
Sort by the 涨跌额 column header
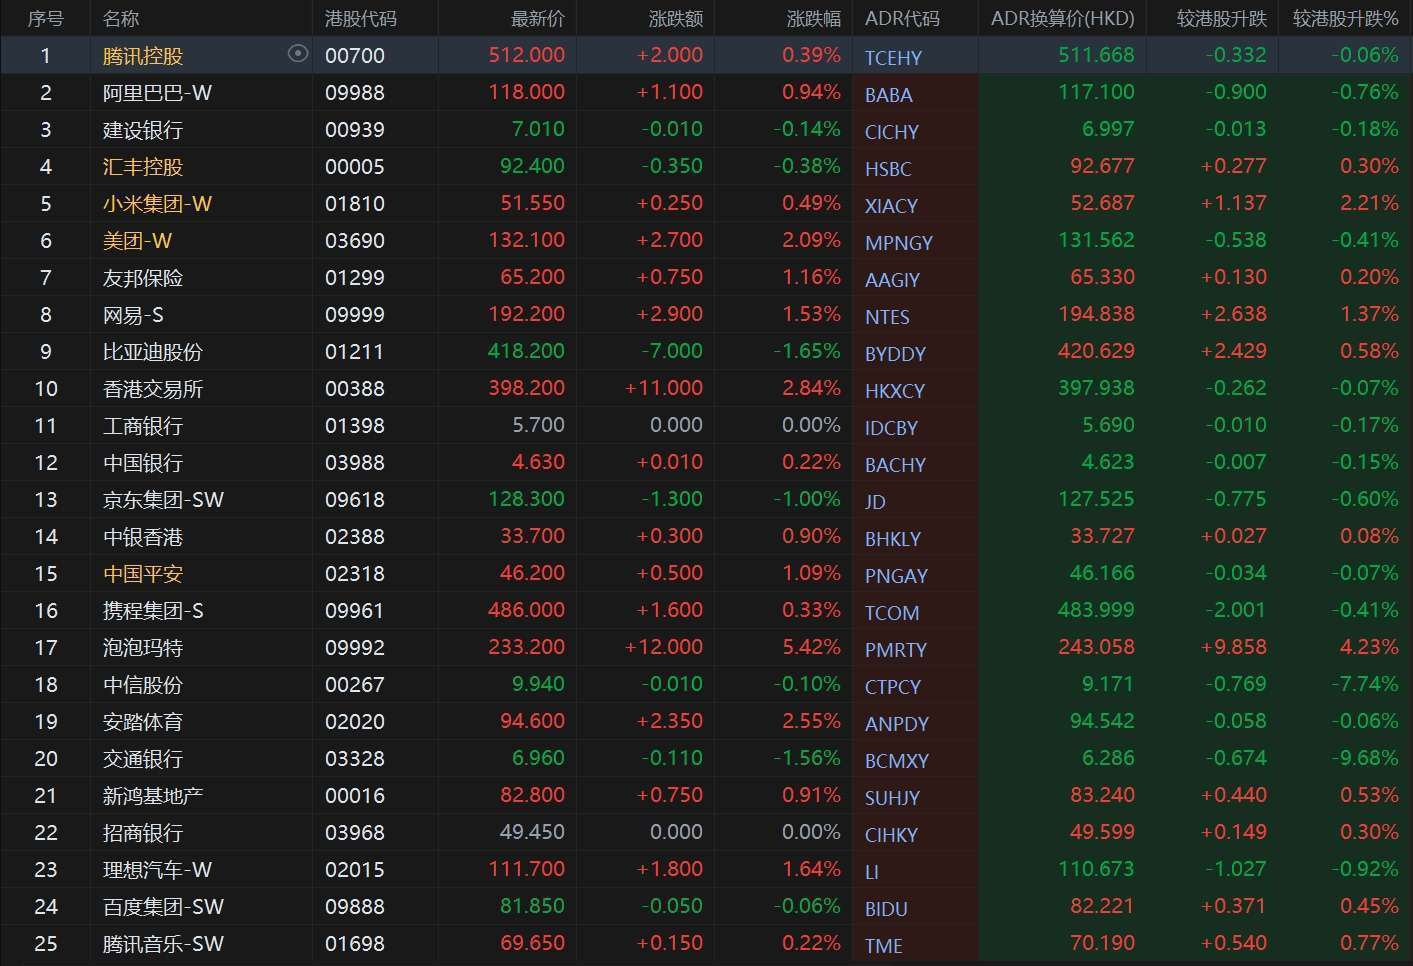click(x=676, y=19)
